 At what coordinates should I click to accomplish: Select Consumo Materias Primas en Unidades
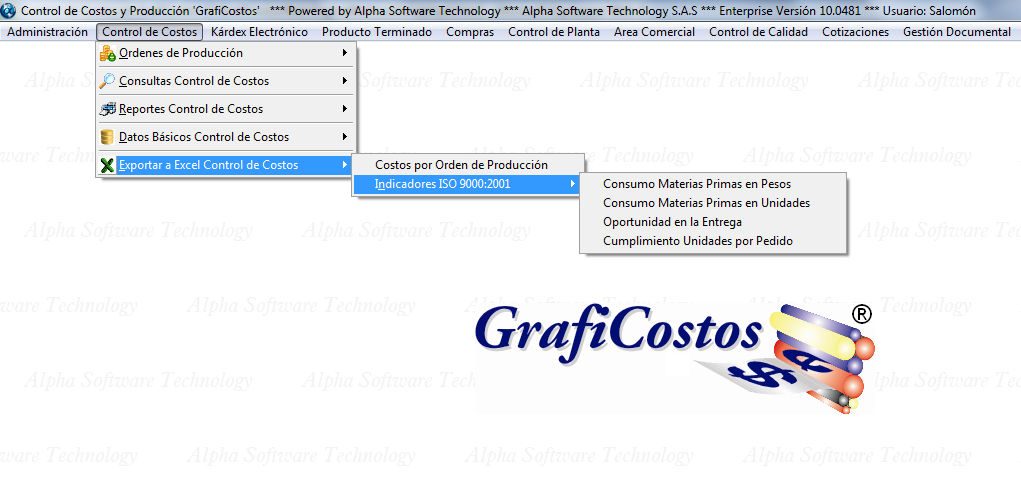coord(706,203)
